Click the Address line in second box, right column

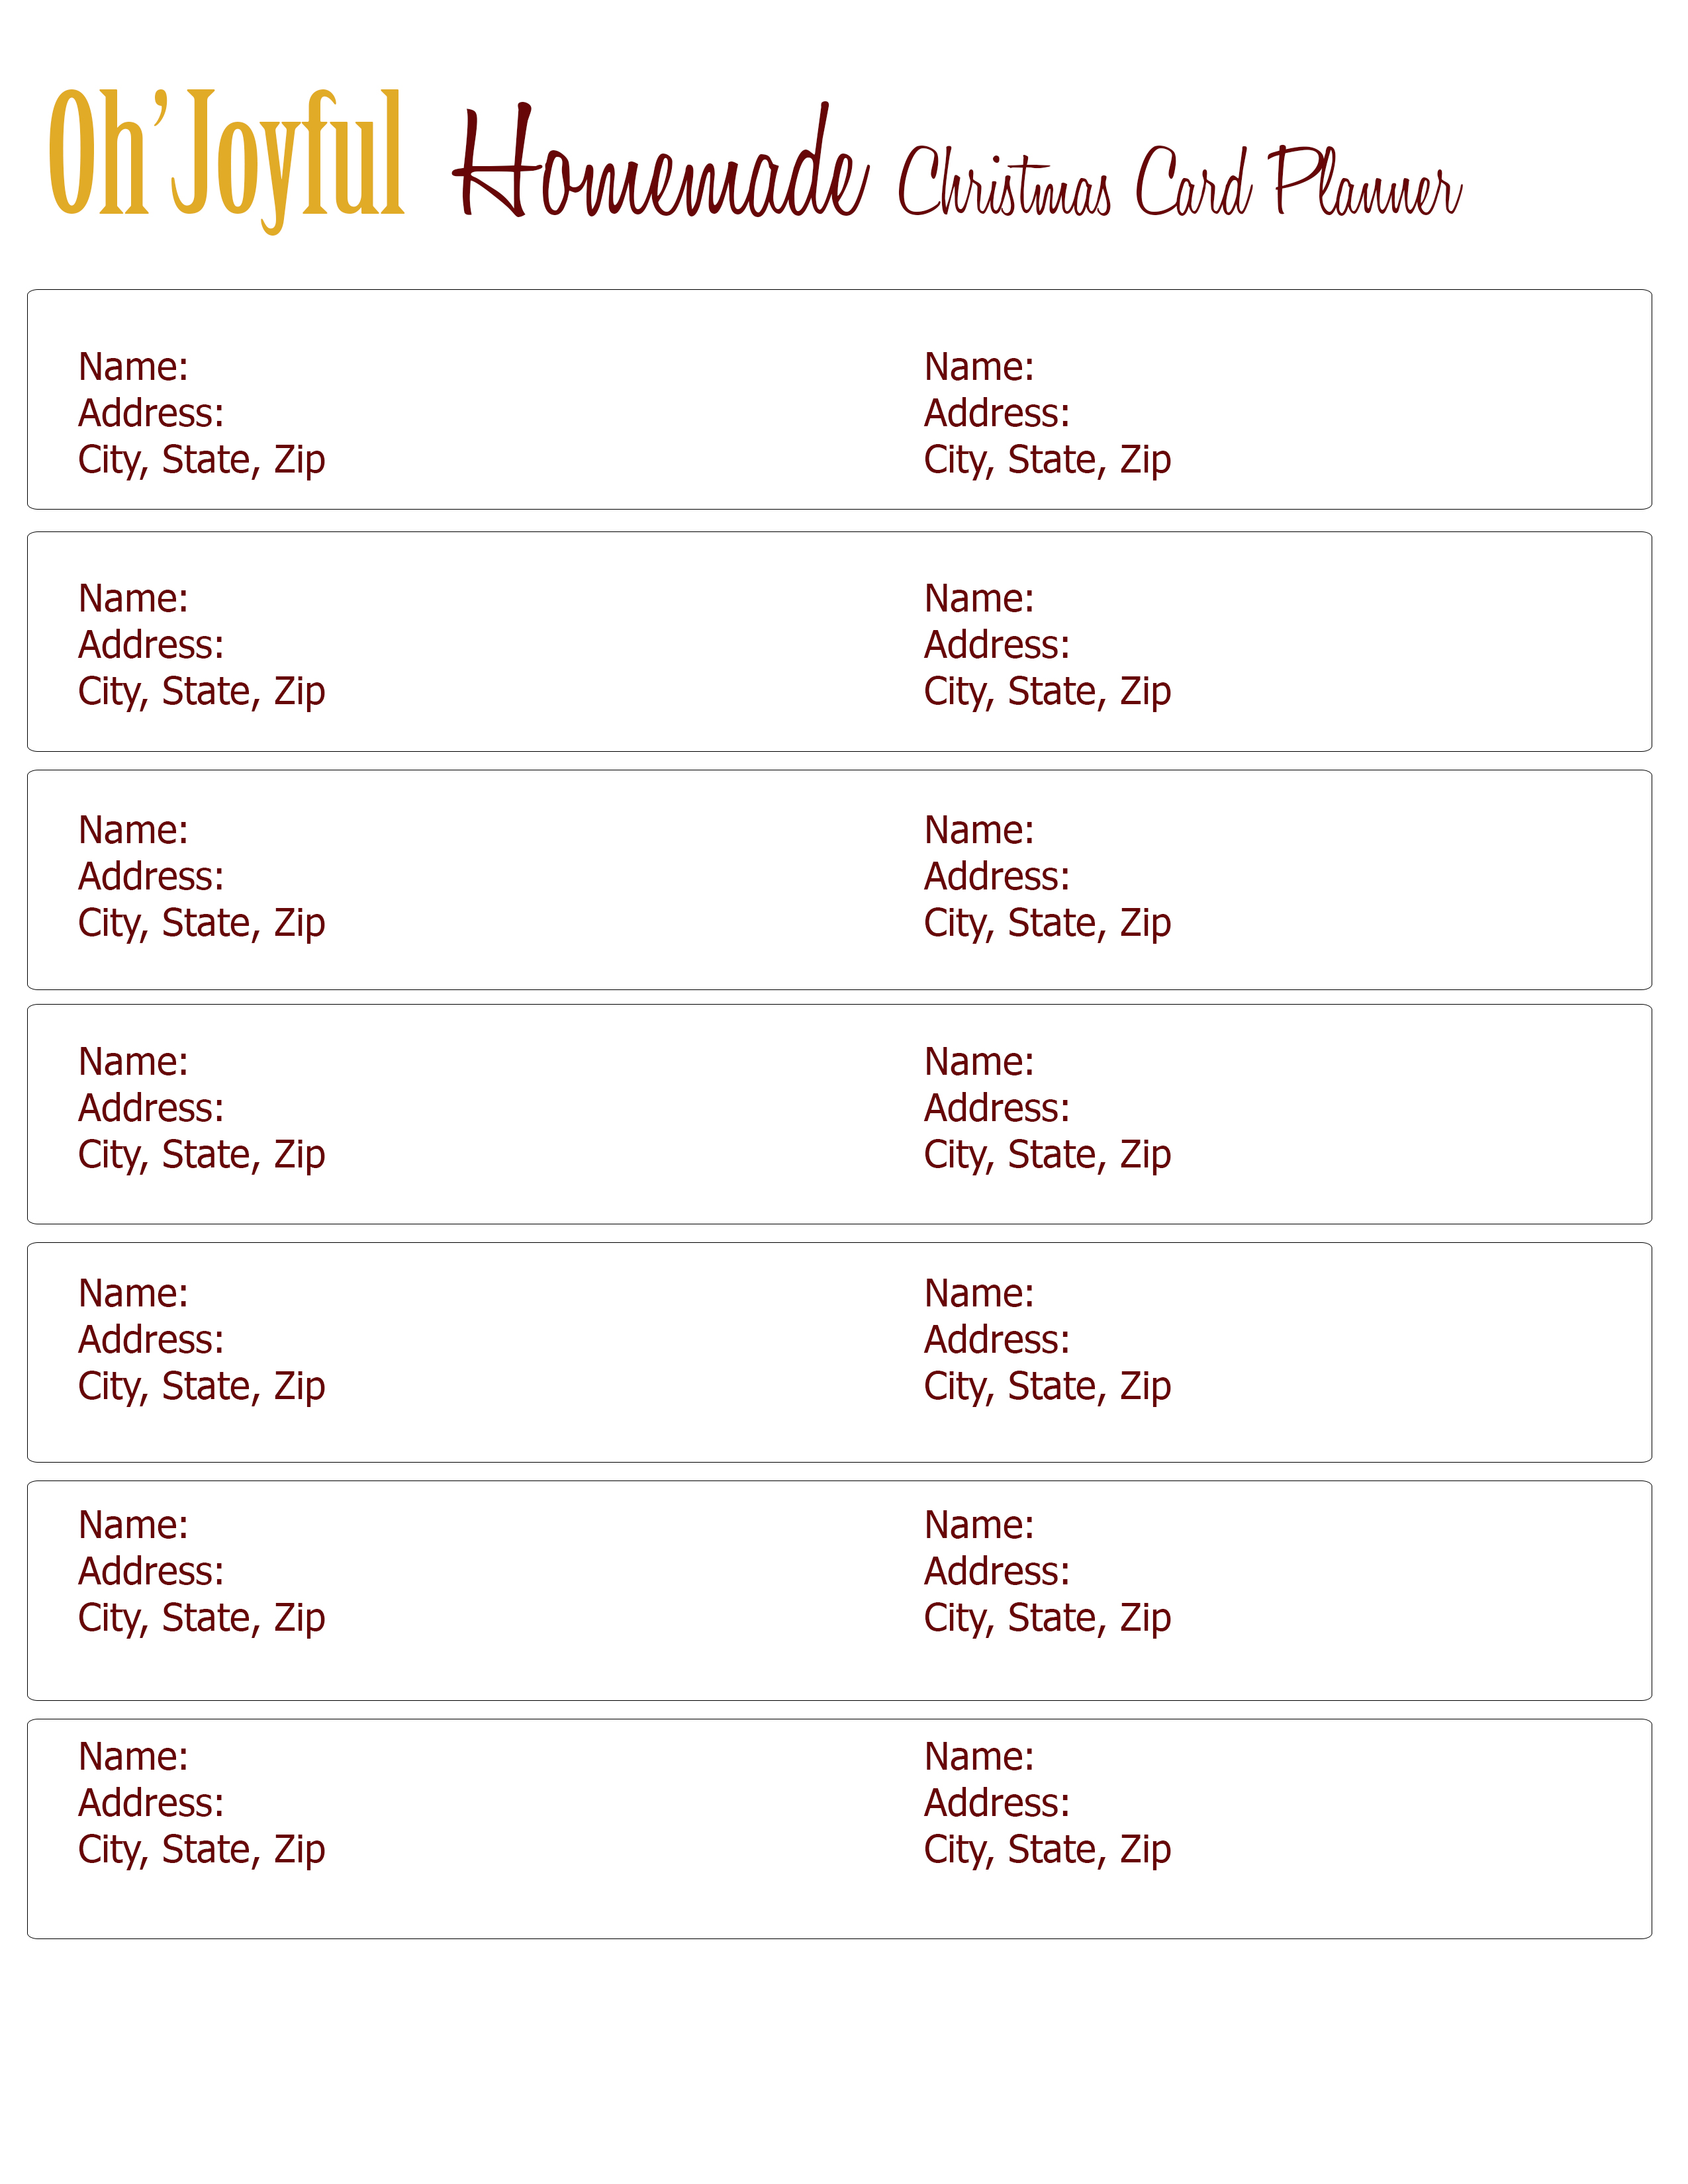tap(997, 645)
